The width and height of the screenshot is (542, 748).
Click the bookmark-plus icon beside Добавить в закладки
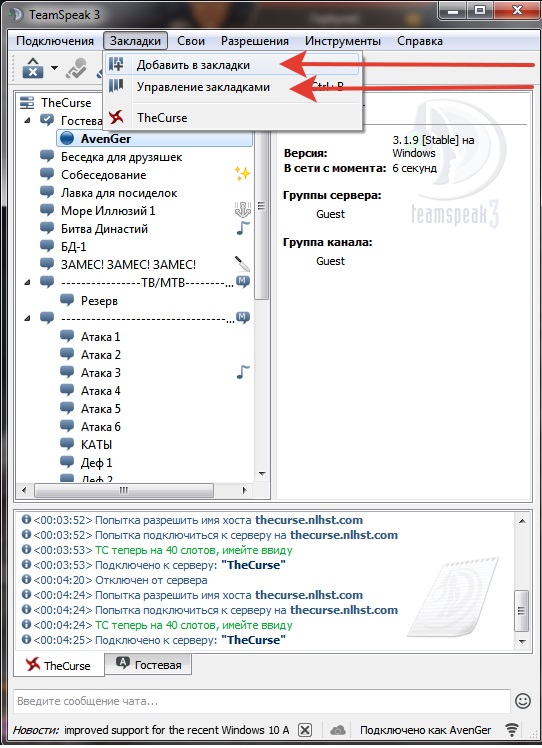116,64
